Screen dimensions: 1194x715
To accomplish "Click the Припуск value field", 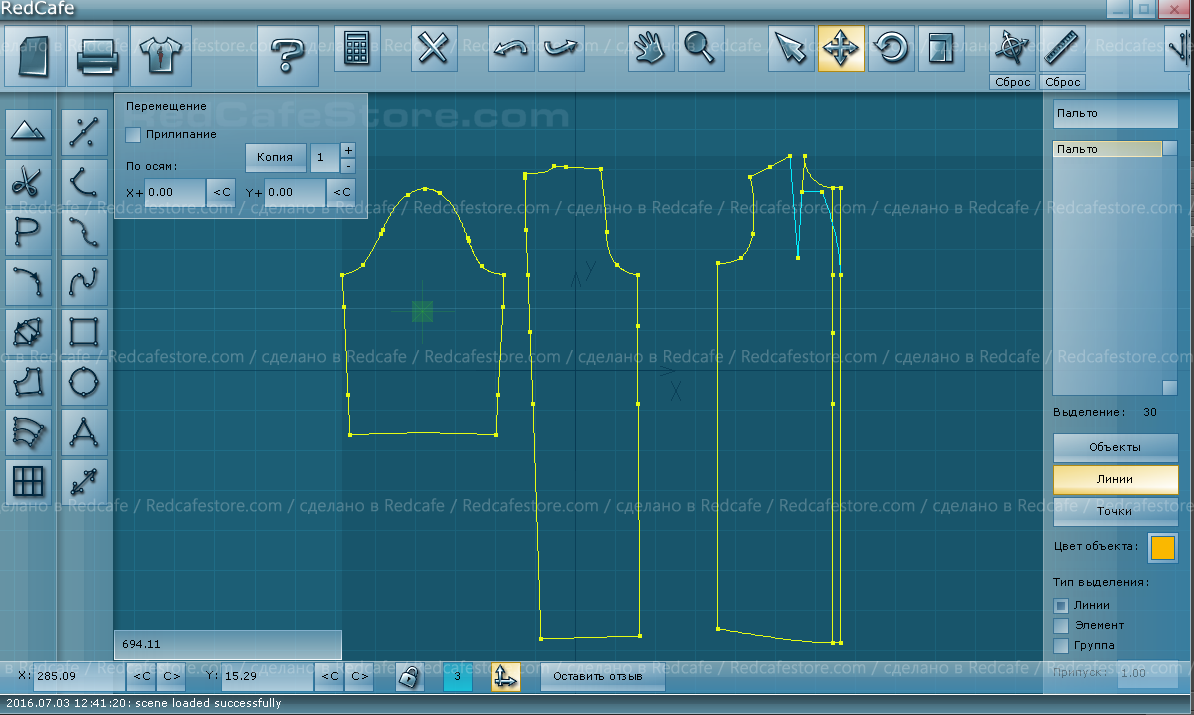I will coord(1148,673).
